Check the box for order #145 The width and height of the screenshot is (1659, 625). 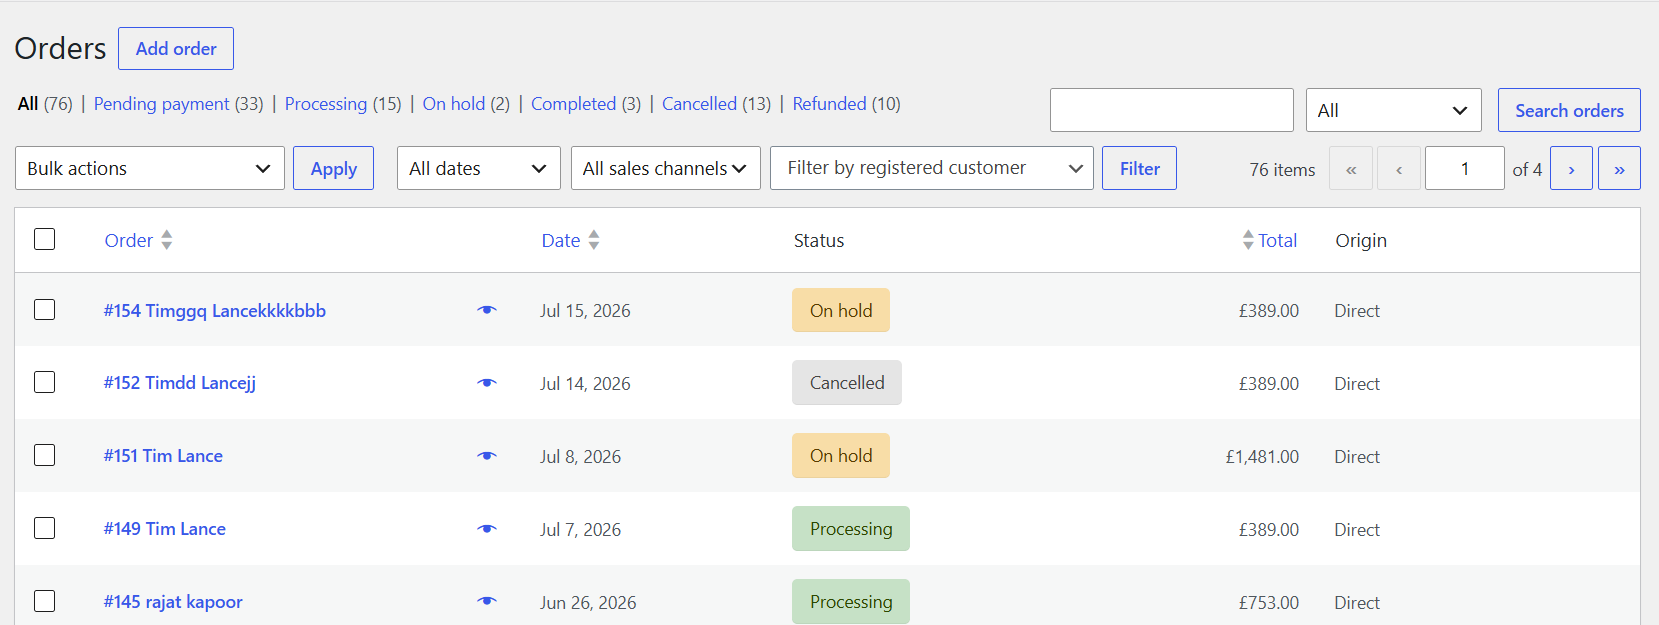tap(45, 601)
